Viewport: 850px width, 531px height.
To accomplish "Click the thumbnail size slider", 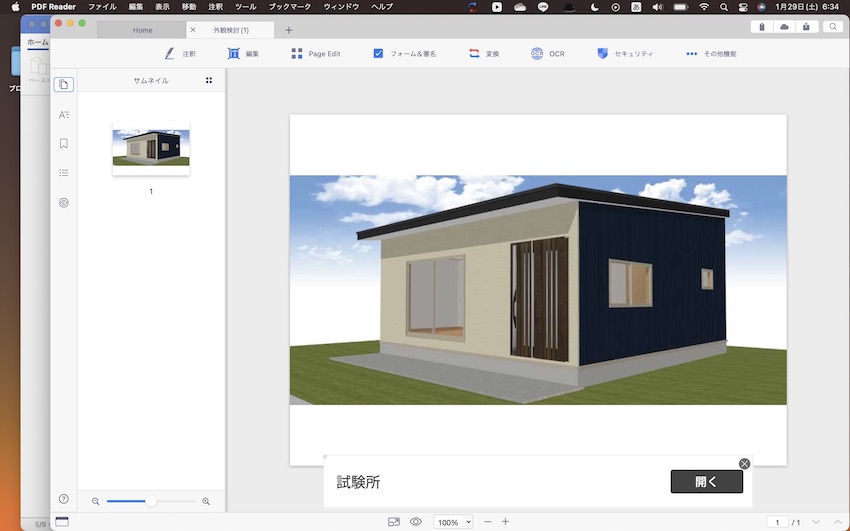I will (x=151, y=501).
